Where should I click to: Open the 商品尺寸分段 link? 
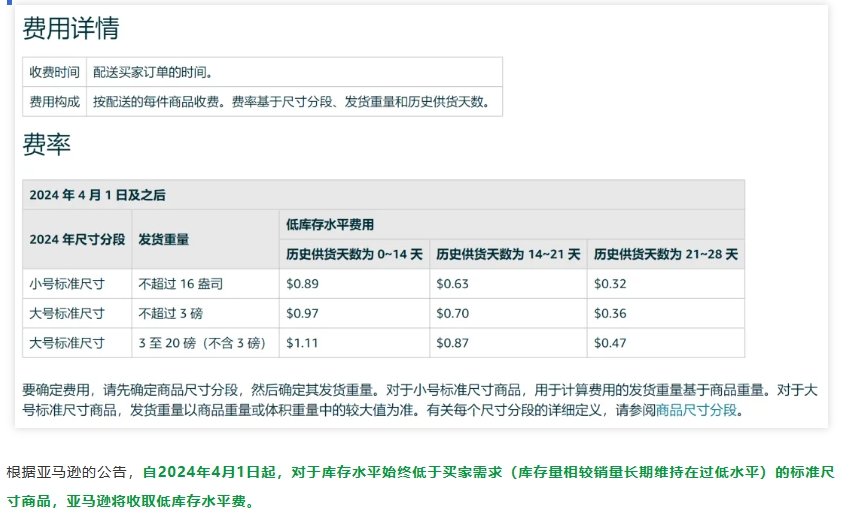(696, 410)
